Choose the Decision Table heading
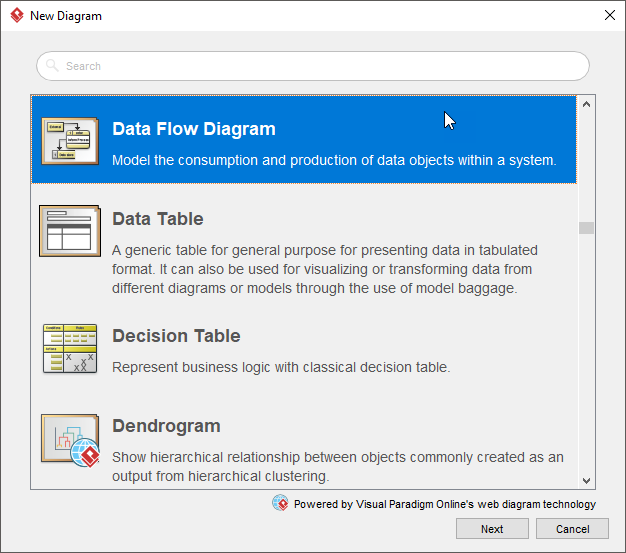The height and width of the screenshot is (553, 626). click(176, 336)
